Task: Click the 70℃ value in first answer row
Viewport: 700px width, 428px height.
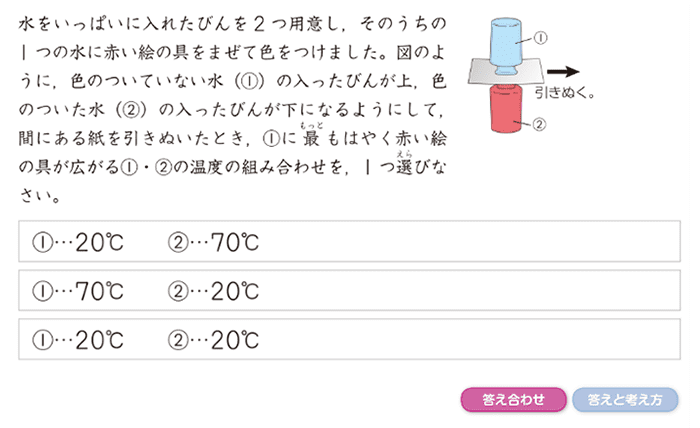Action: pyautogui.click(x=235, y=242)
